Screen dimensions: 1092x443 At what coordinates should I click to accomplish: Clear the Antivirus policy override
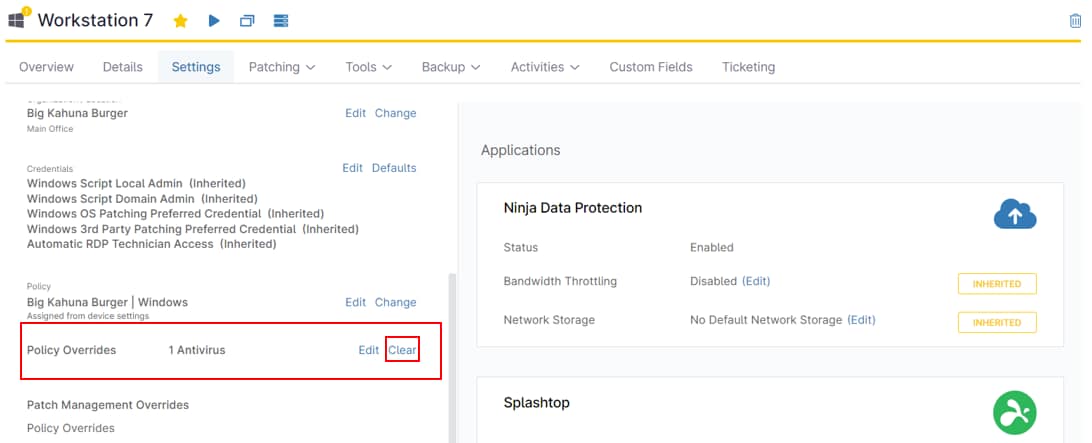tap(402, 350)
